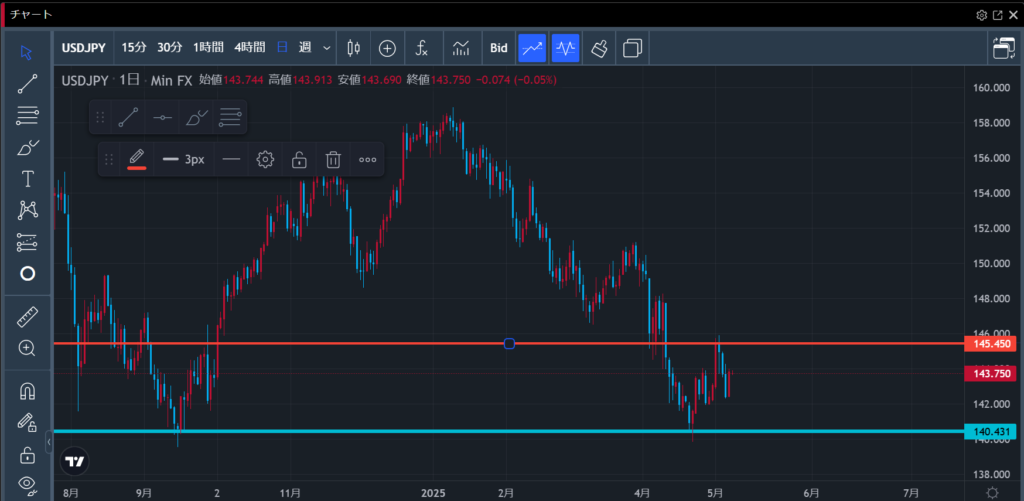Select the trend line tool in left sidebar
The height and width of the screenshot is (501, 1024).
pyautogui.click(x=27, y=84)
